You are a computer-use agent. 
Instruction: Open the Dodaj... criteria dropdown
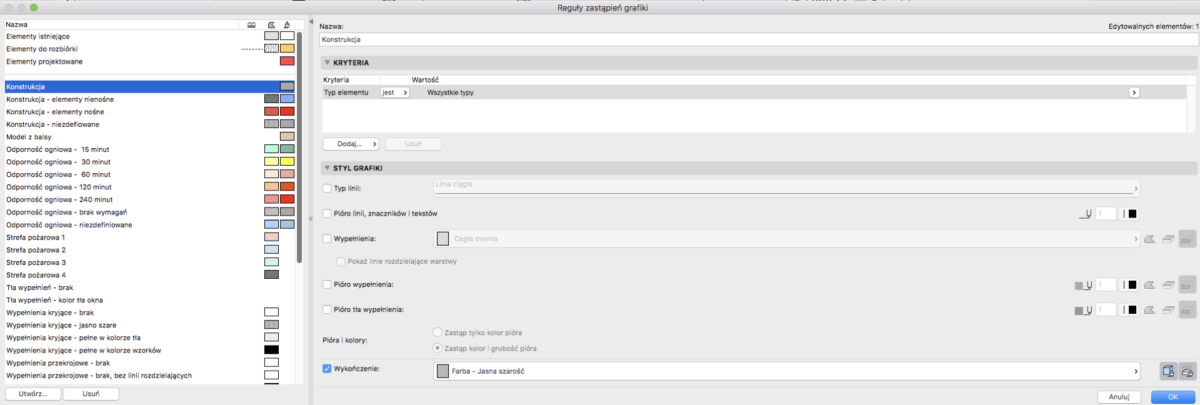point(350,143)
